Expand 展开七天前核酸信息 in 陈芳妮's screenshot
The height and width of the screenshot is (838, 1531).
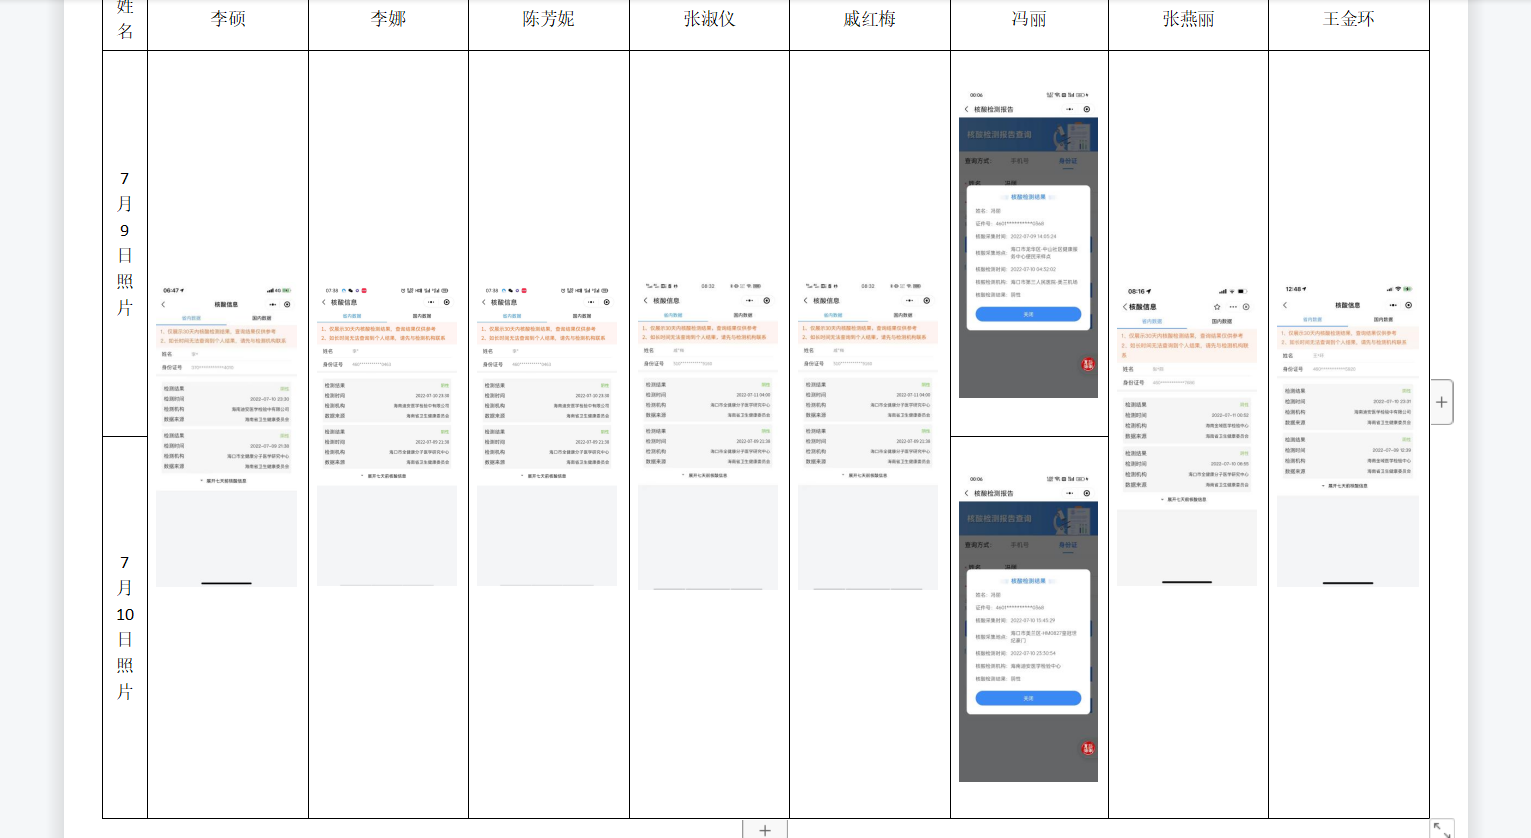point(547,476)
